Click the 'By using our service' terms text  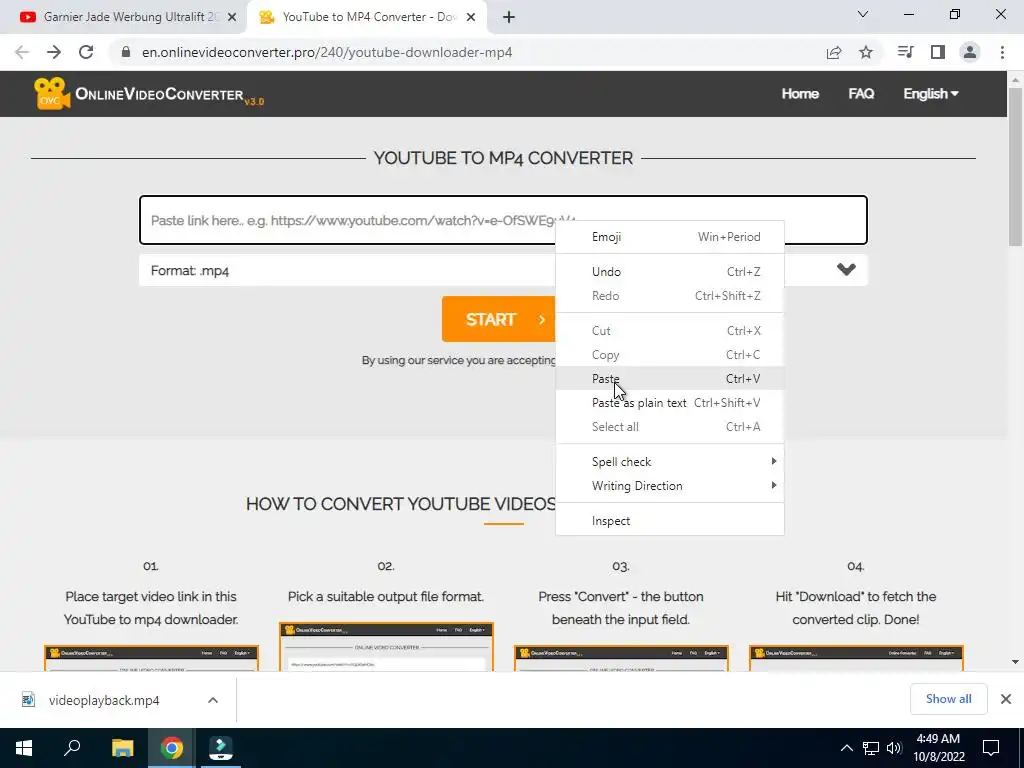pos(458,360)
